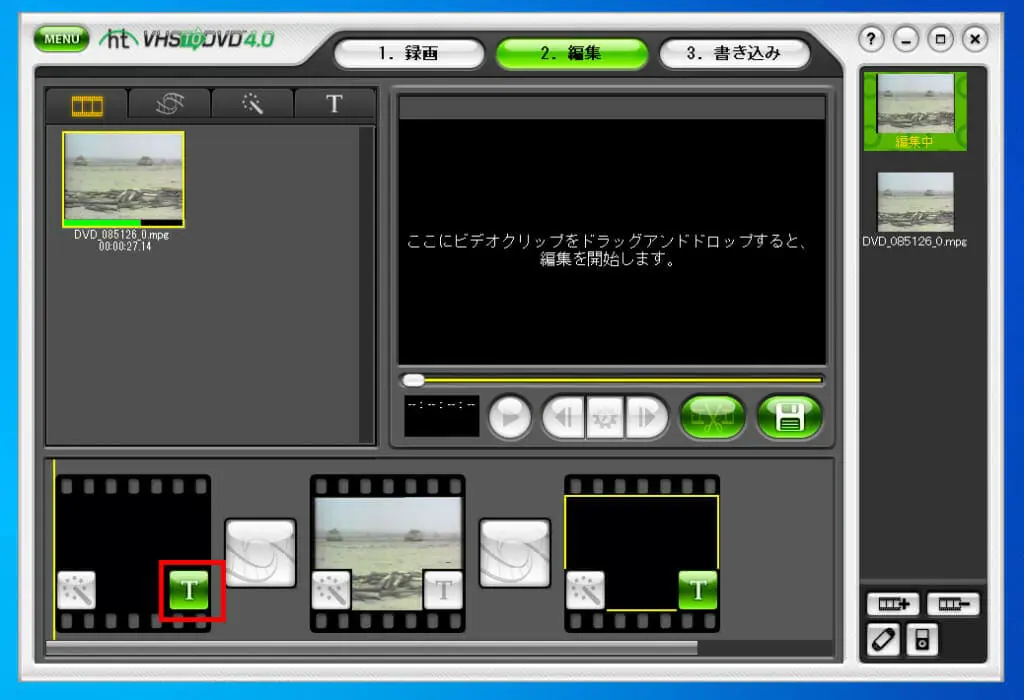This screenshot has width=1024, height=700.
Task: Open the text T tab in media panel
Action: 334,104
